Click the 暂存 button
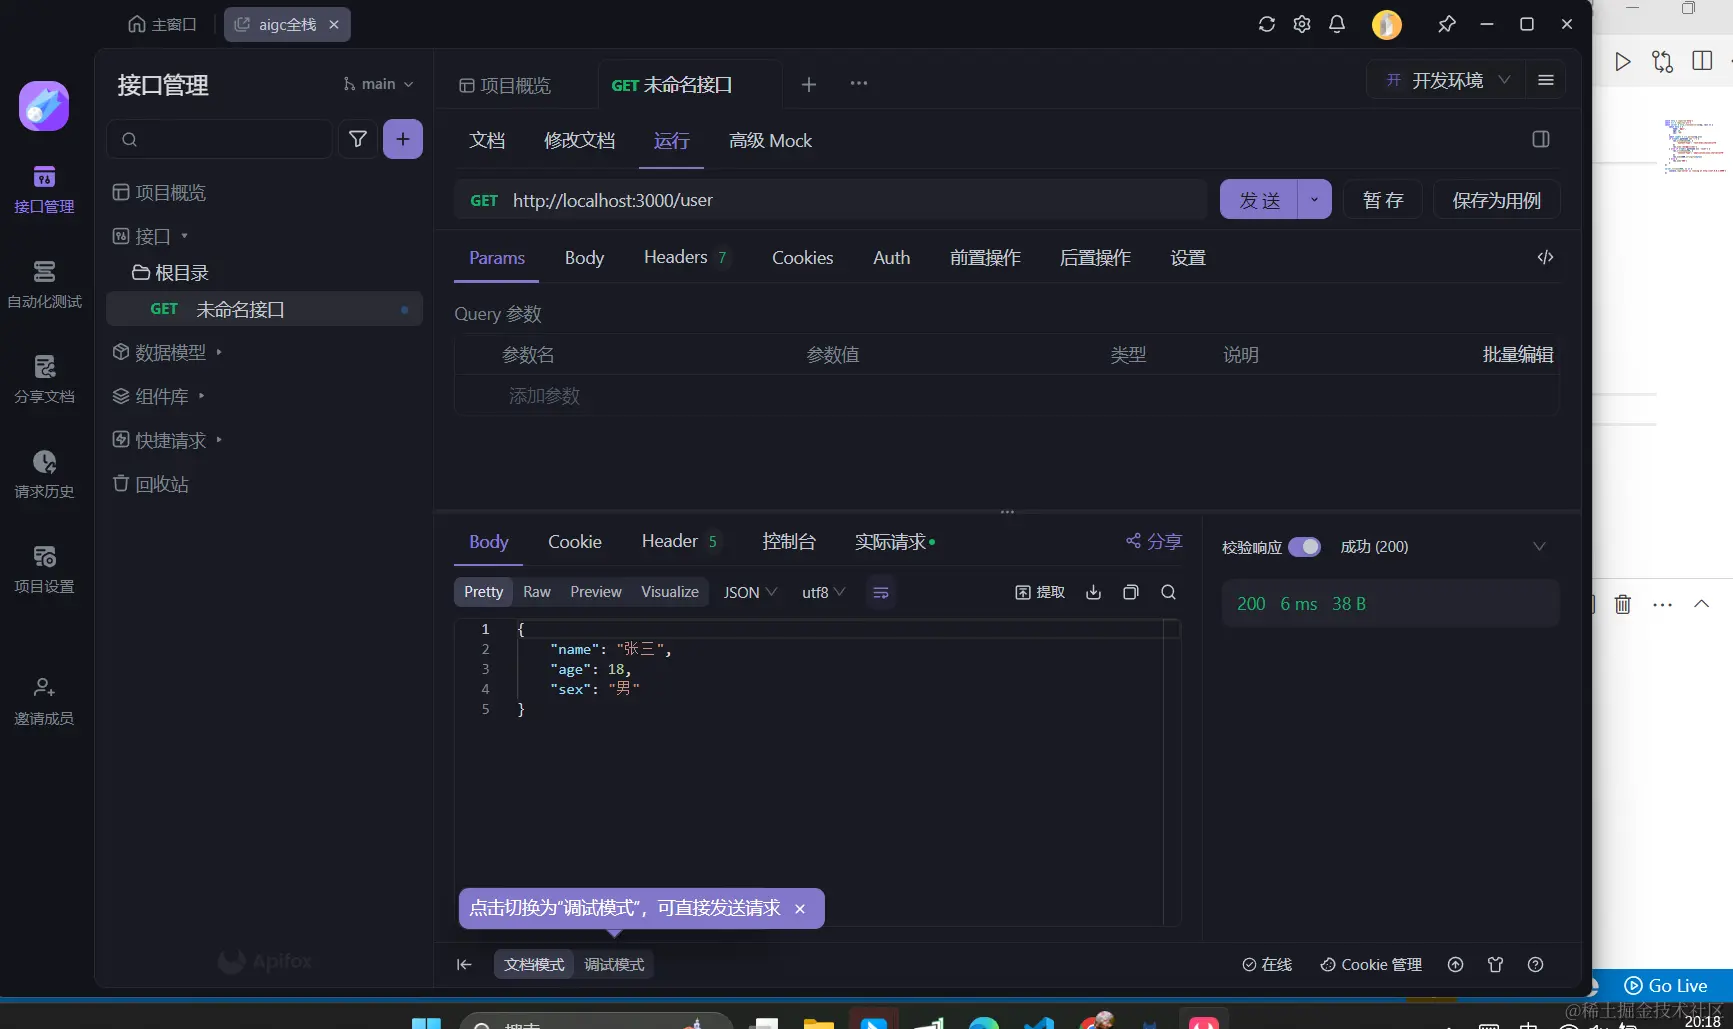 click(1383, 200)
